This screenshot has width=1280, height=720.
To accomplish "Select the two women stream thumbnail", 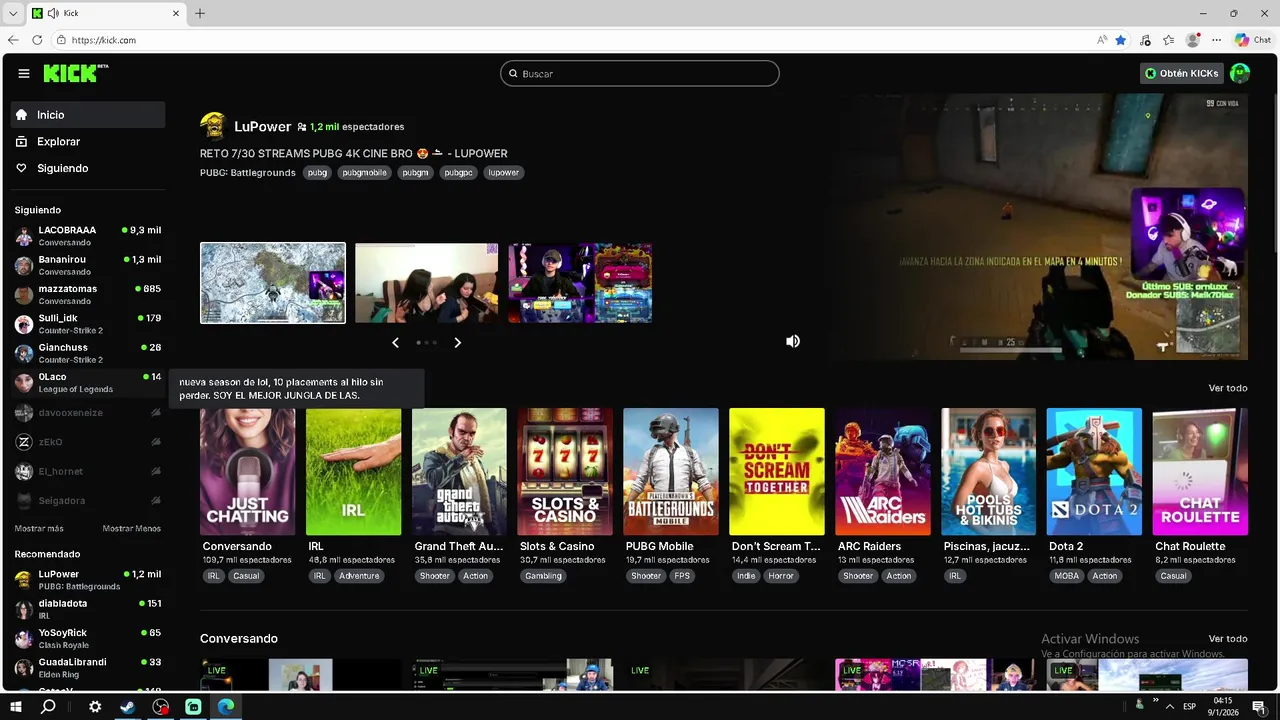I will pos(427,283).
